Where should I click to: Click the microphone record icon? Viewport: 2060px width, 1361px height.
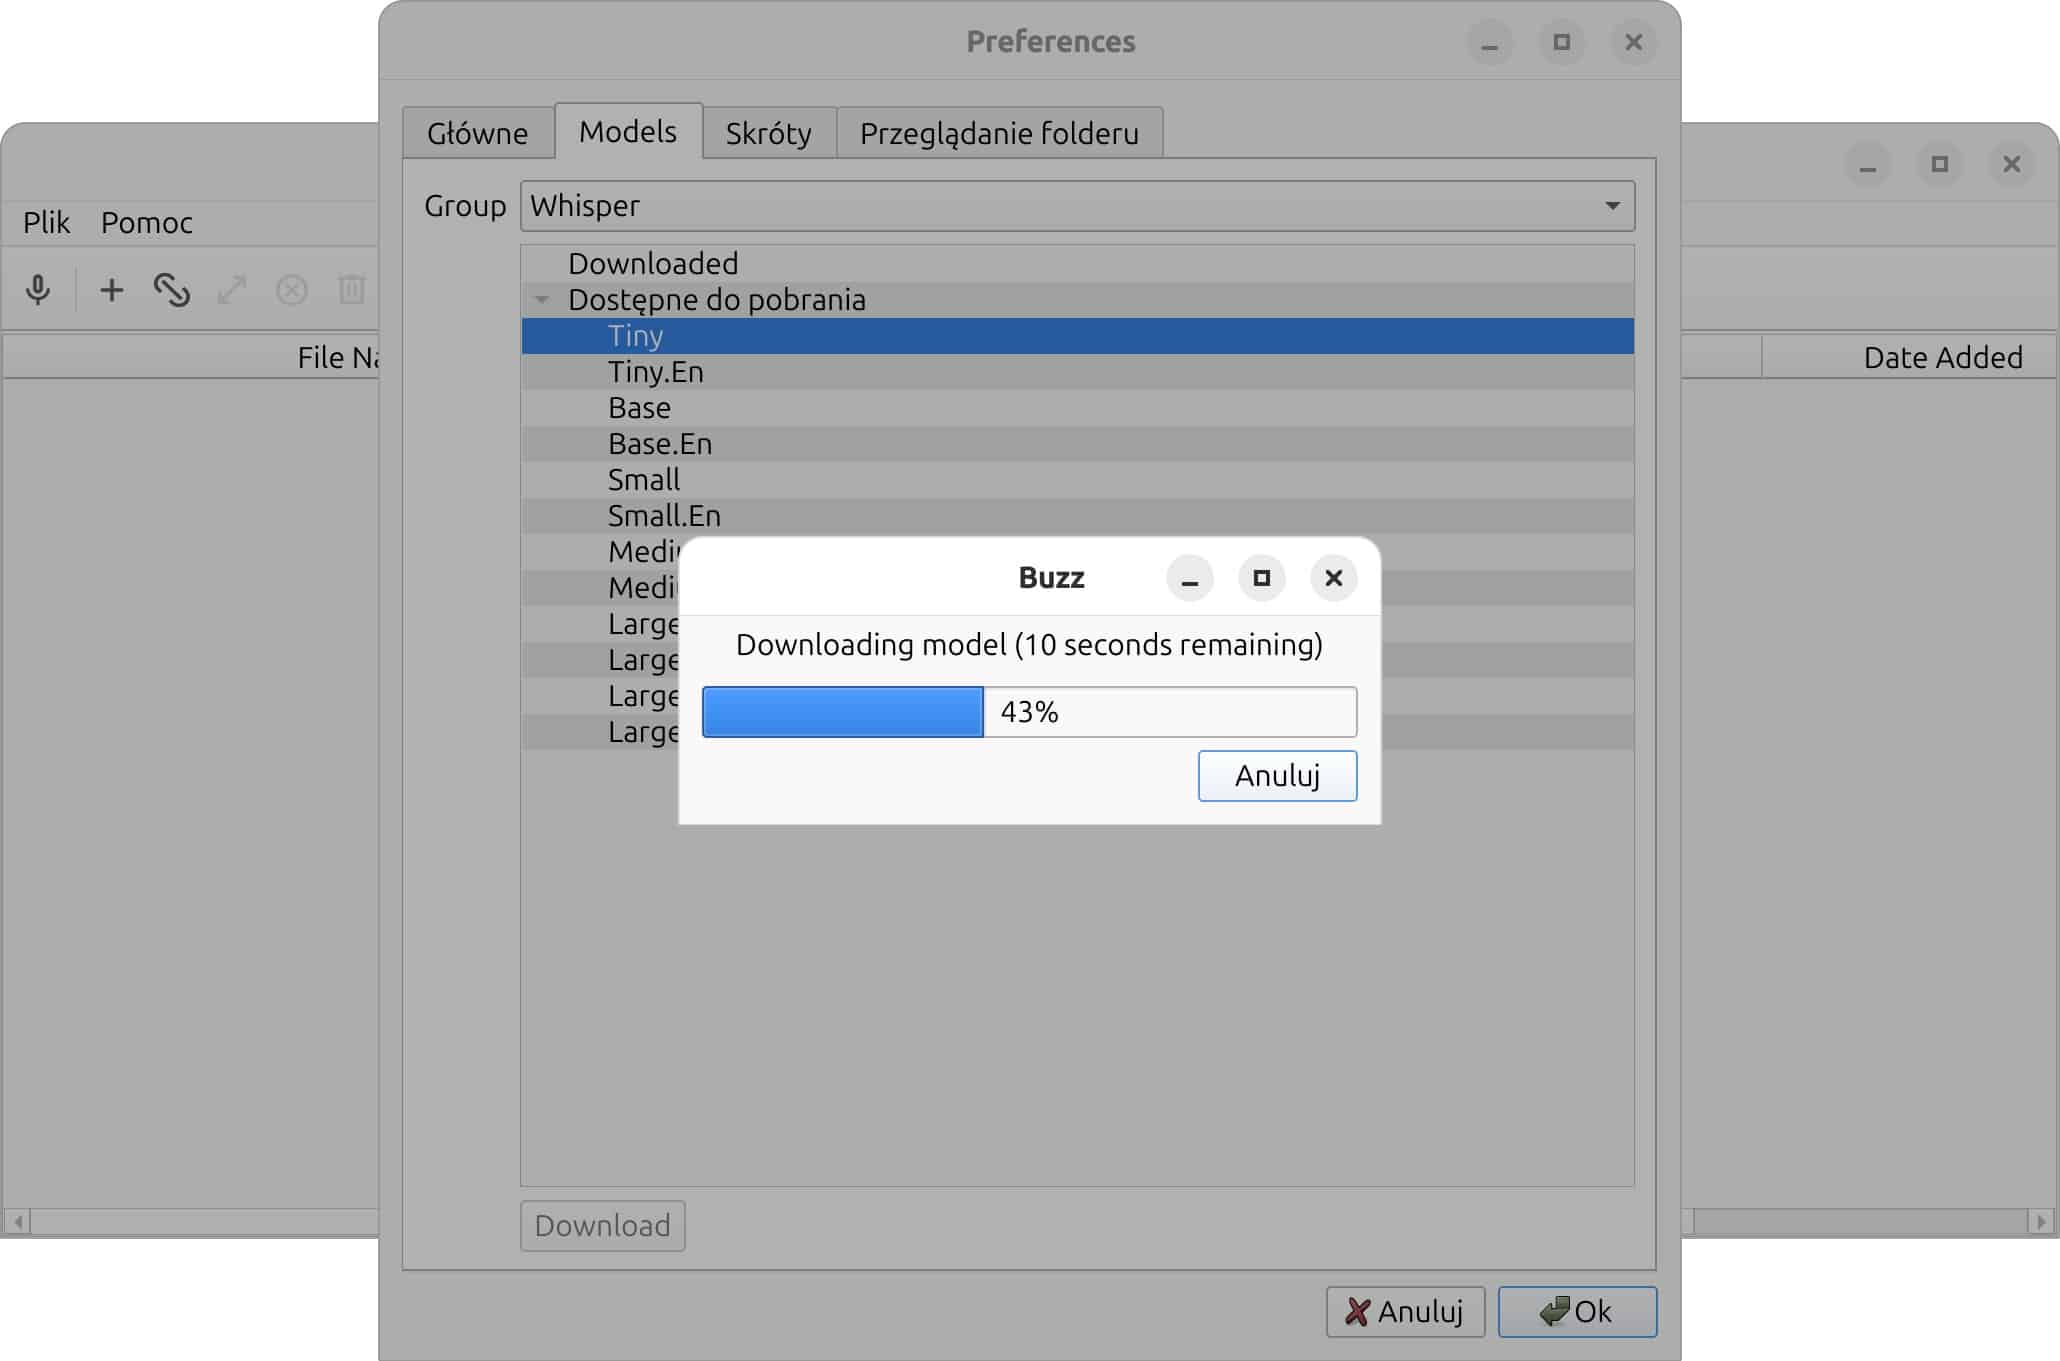coord(38,290)
